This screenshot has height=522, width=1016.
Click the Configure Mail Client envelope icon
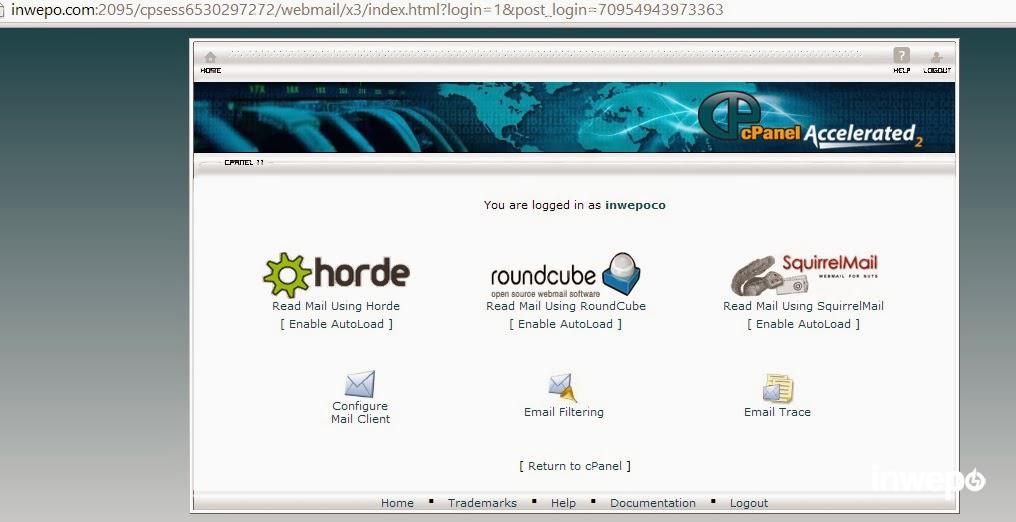[x=360, y=384]
